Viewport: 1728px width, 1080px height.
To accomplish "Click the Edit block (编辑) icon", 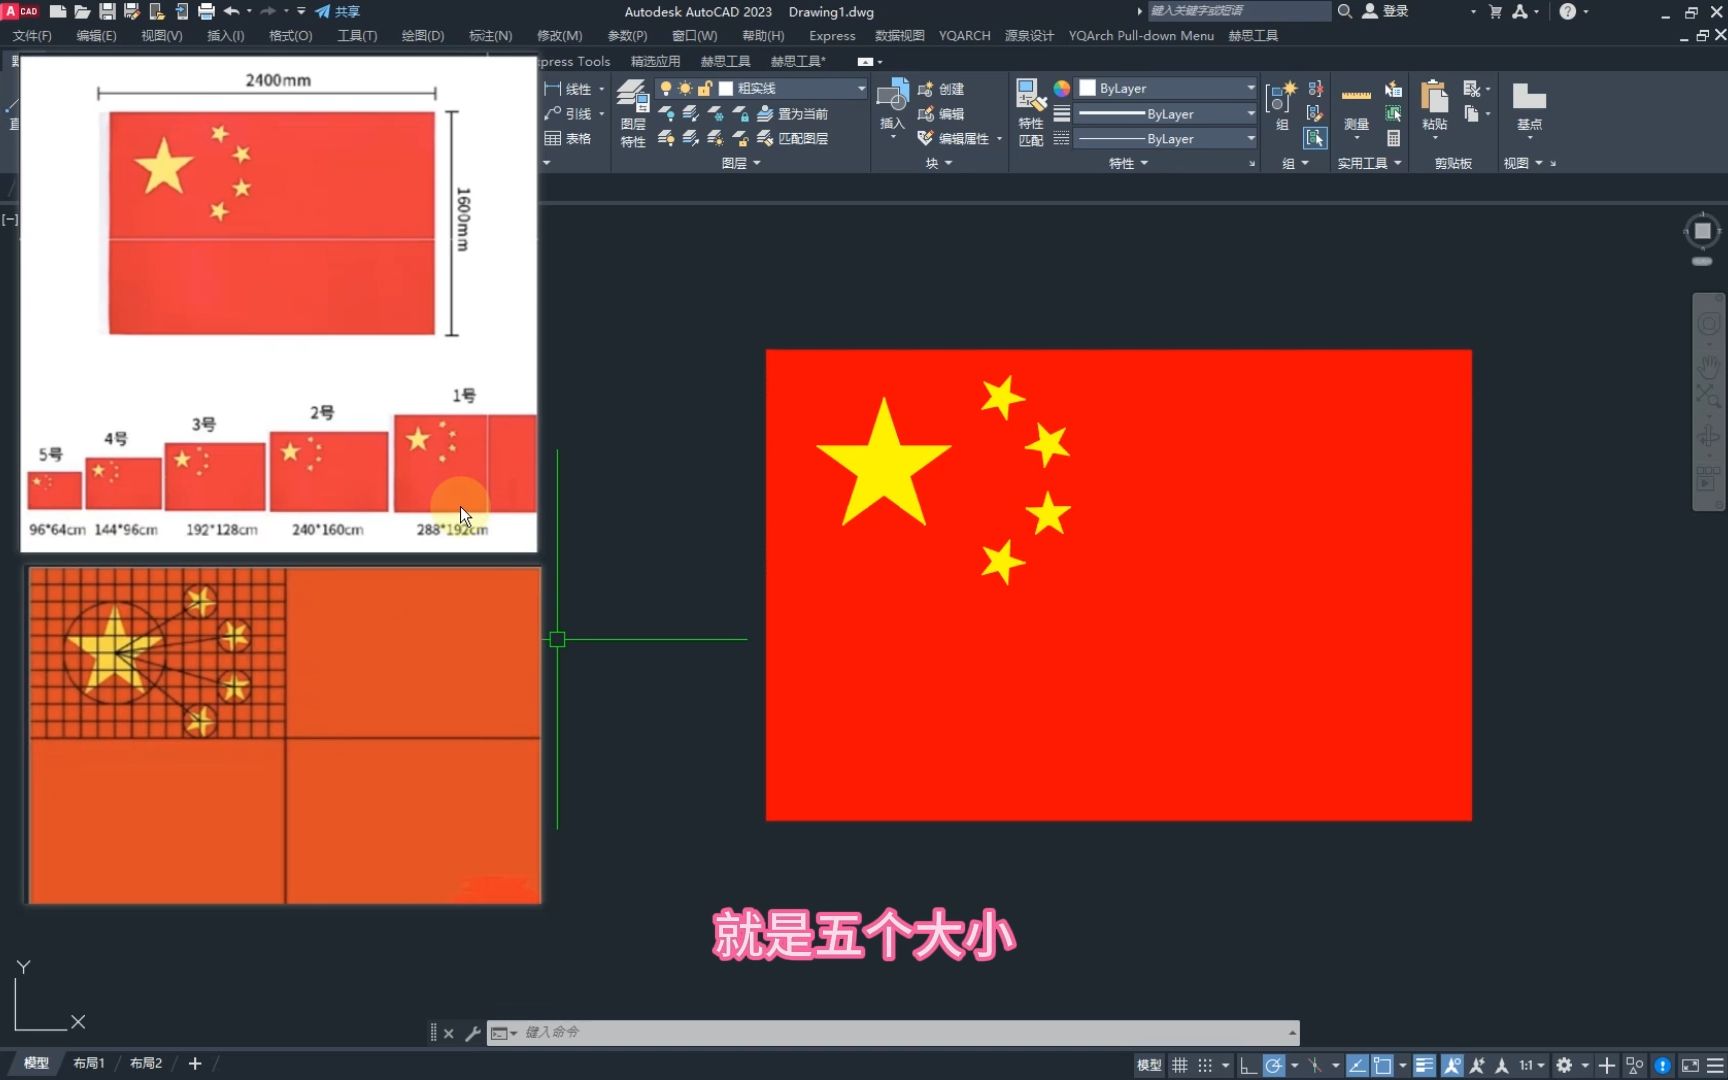I will pos(940,114).
